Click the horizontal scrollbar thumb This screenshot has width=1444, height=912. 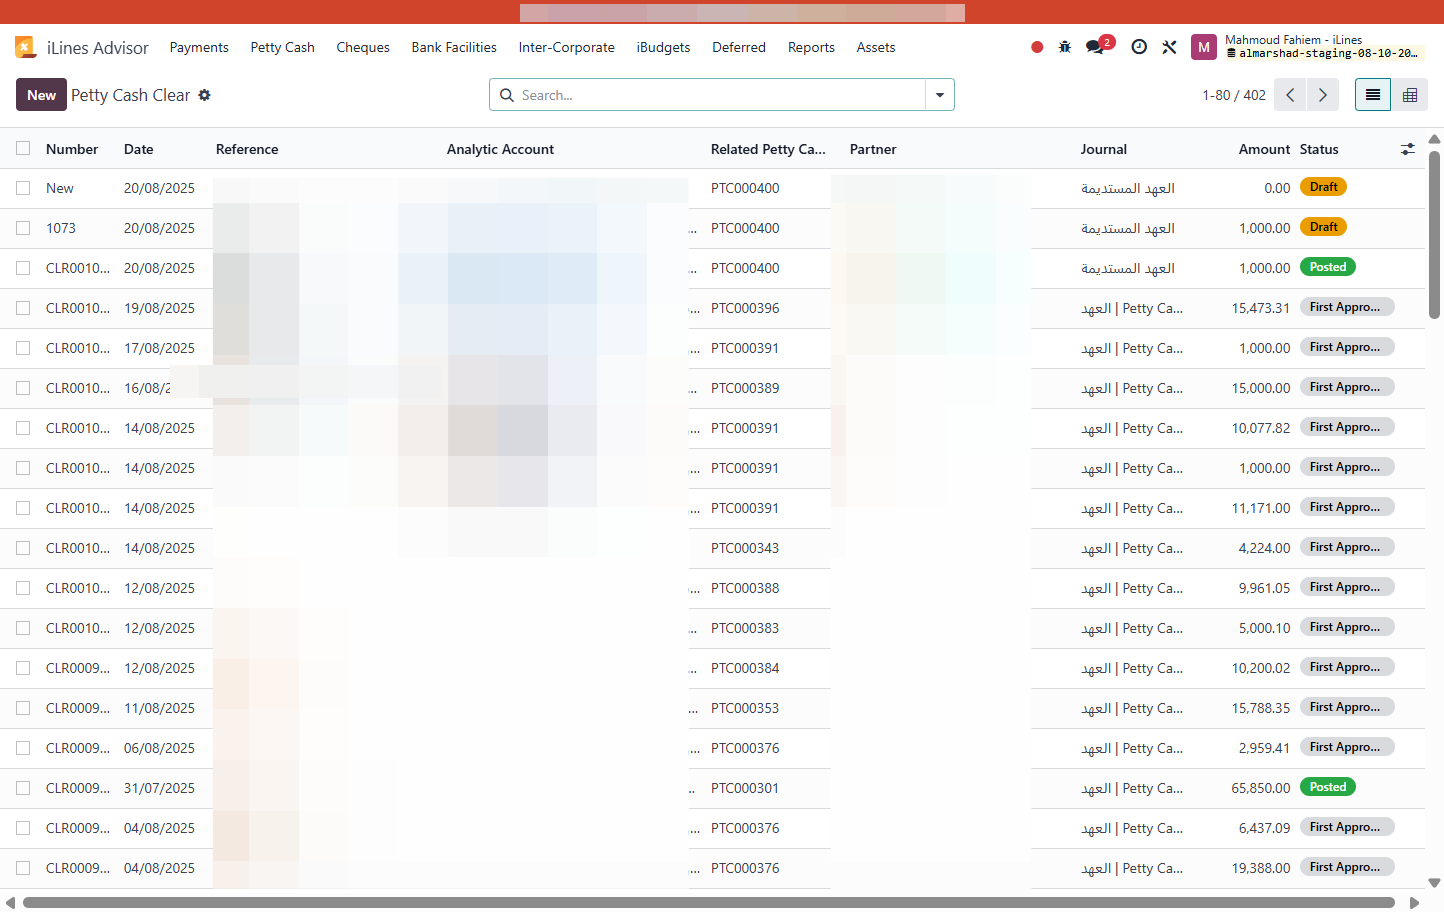click(708, 903)
